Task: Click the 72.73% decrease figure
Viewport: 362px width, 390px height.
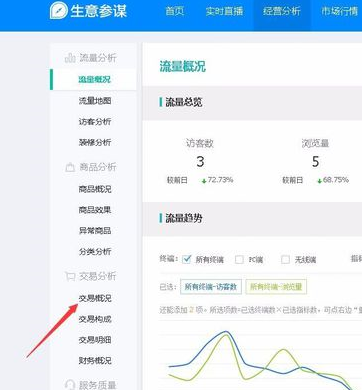Action: [220, 180]
